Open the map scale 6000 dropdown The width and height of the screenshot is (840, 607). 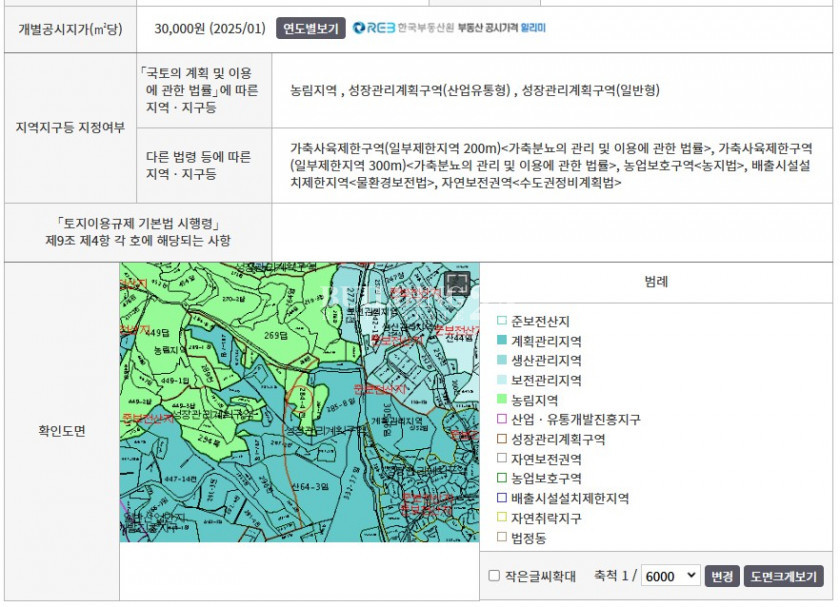[671, 576]
